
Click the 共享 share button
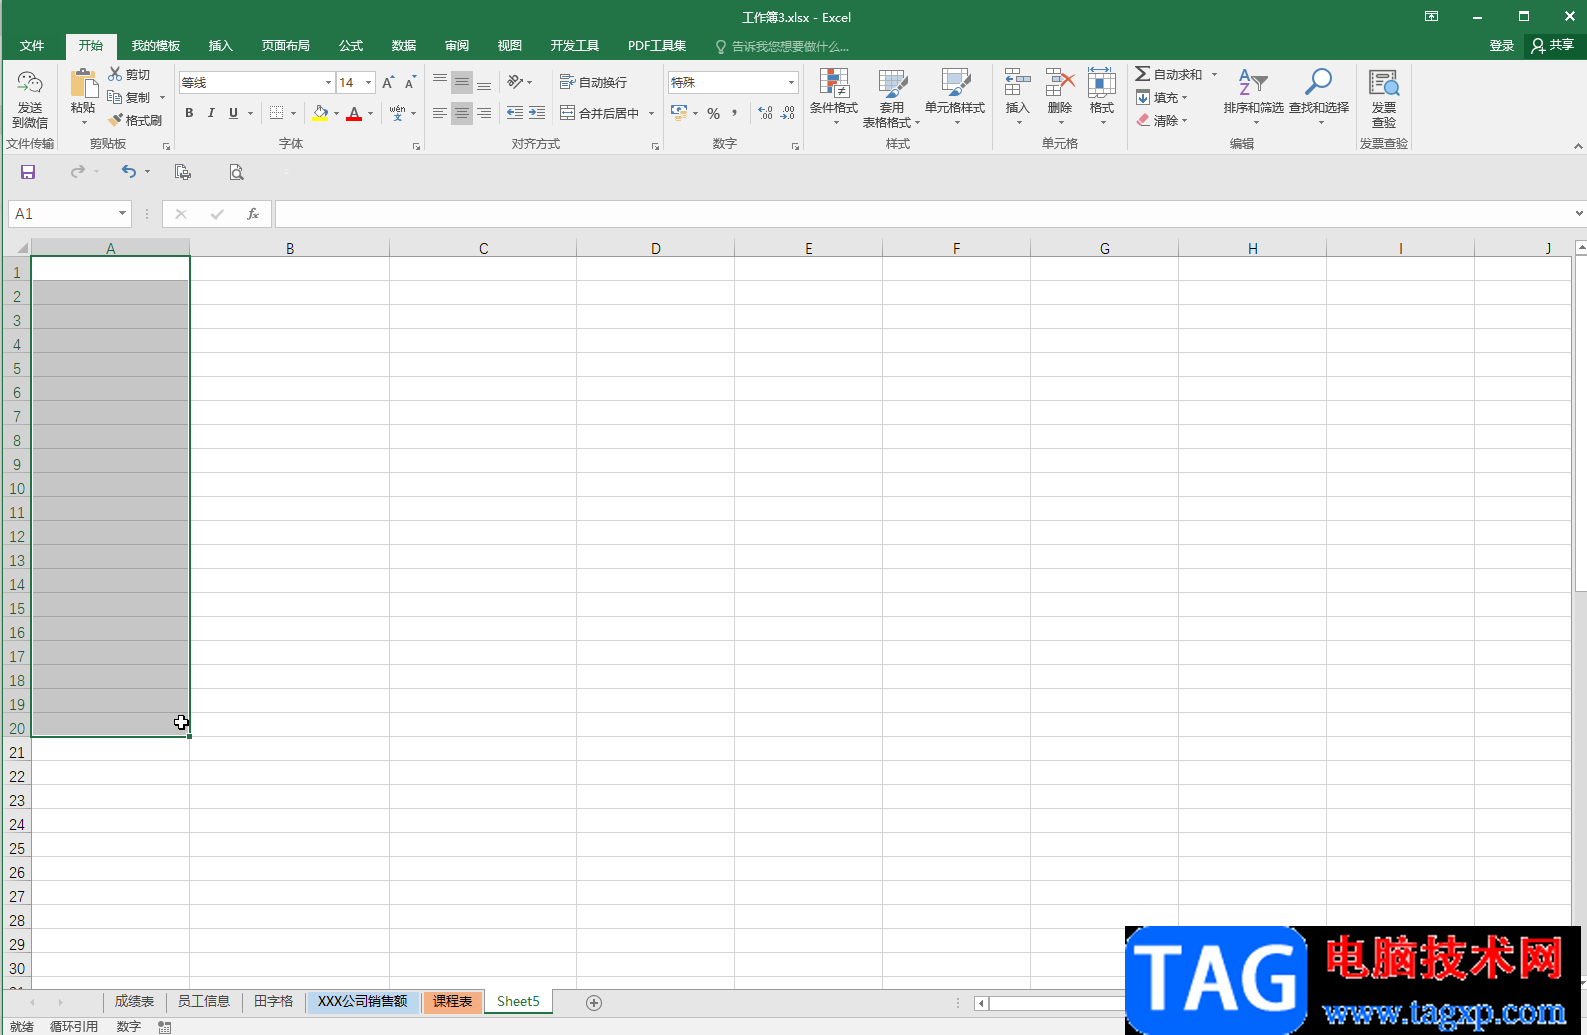click(1552, 46)
